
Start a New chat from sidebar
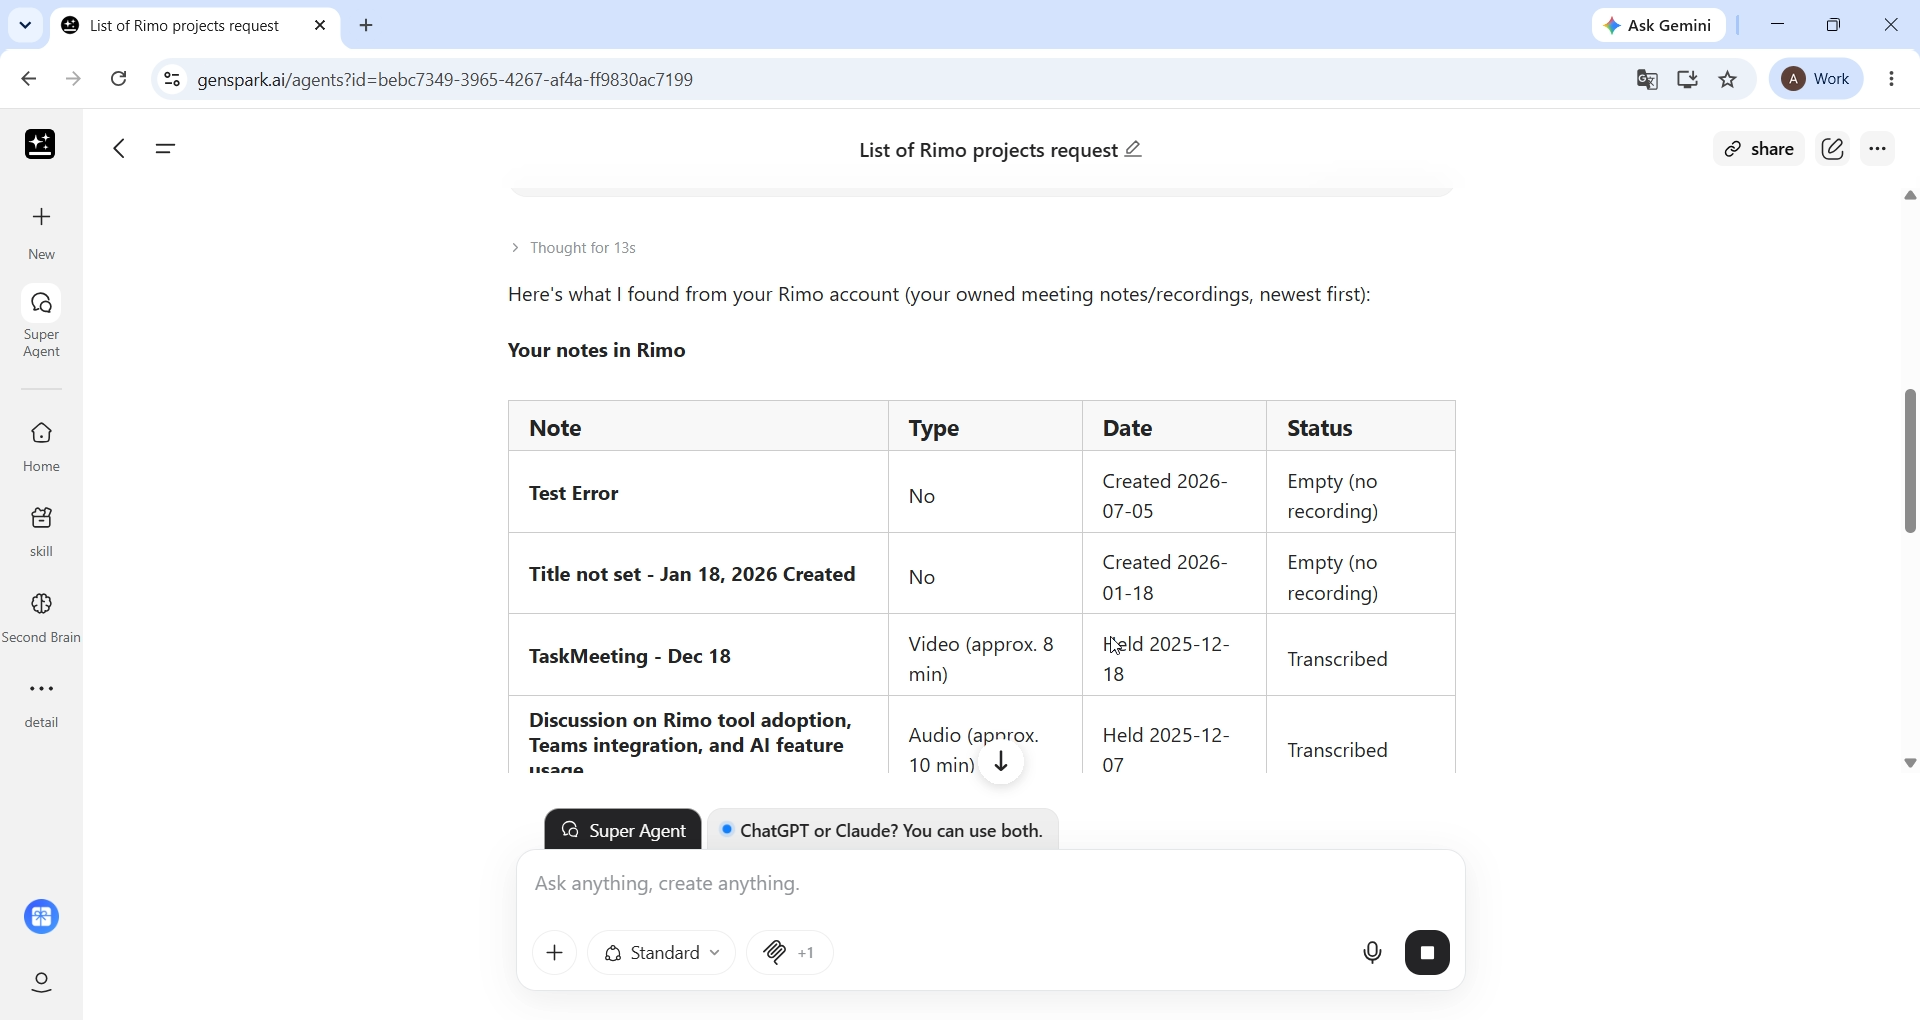point(42,233)
